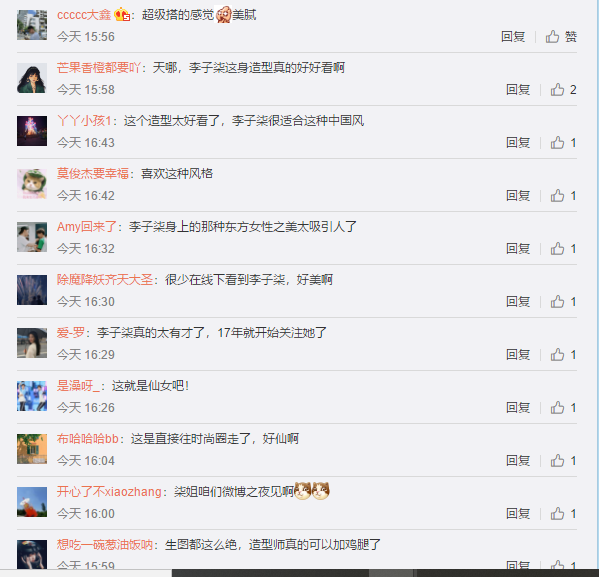Viewport: 599px width, 577px height.
Task: Reply to 爱-罗's comment
Action: coord(518,355)
